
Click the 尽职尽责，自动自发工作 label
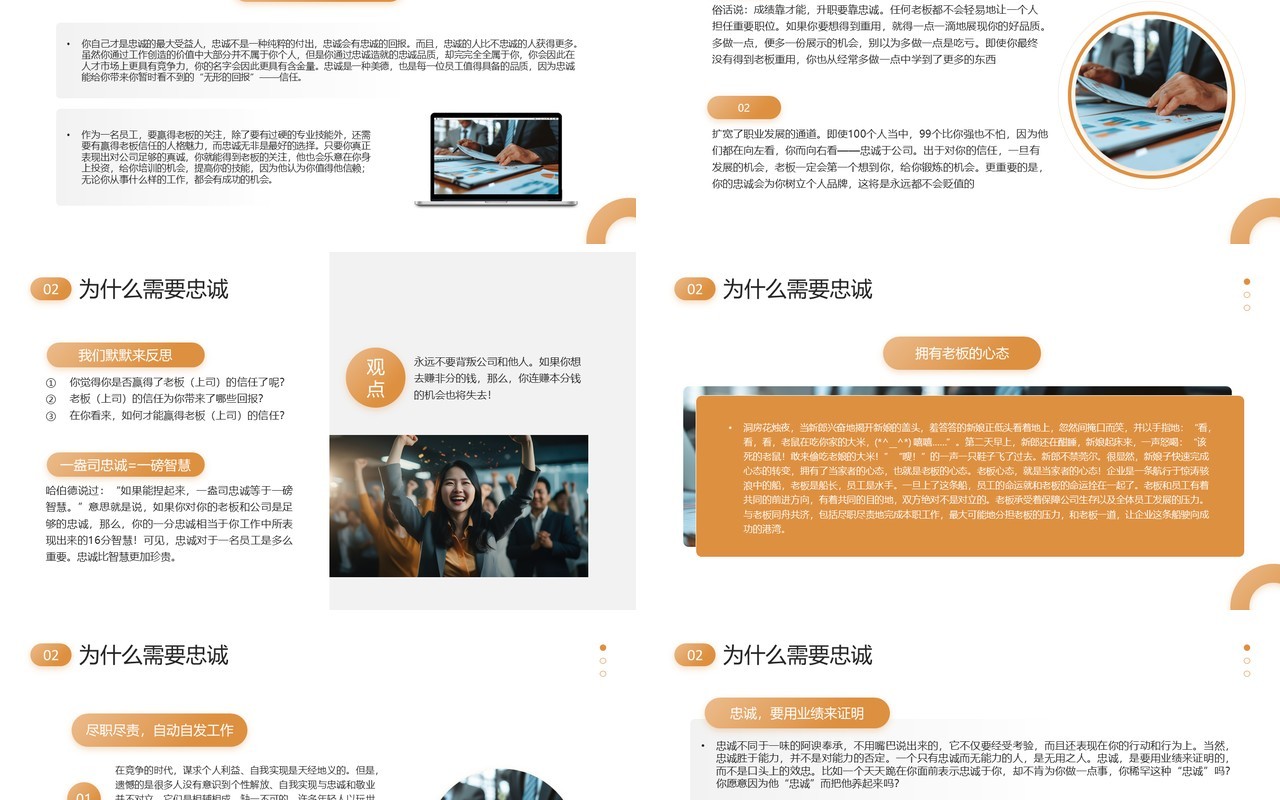point(159,730)
